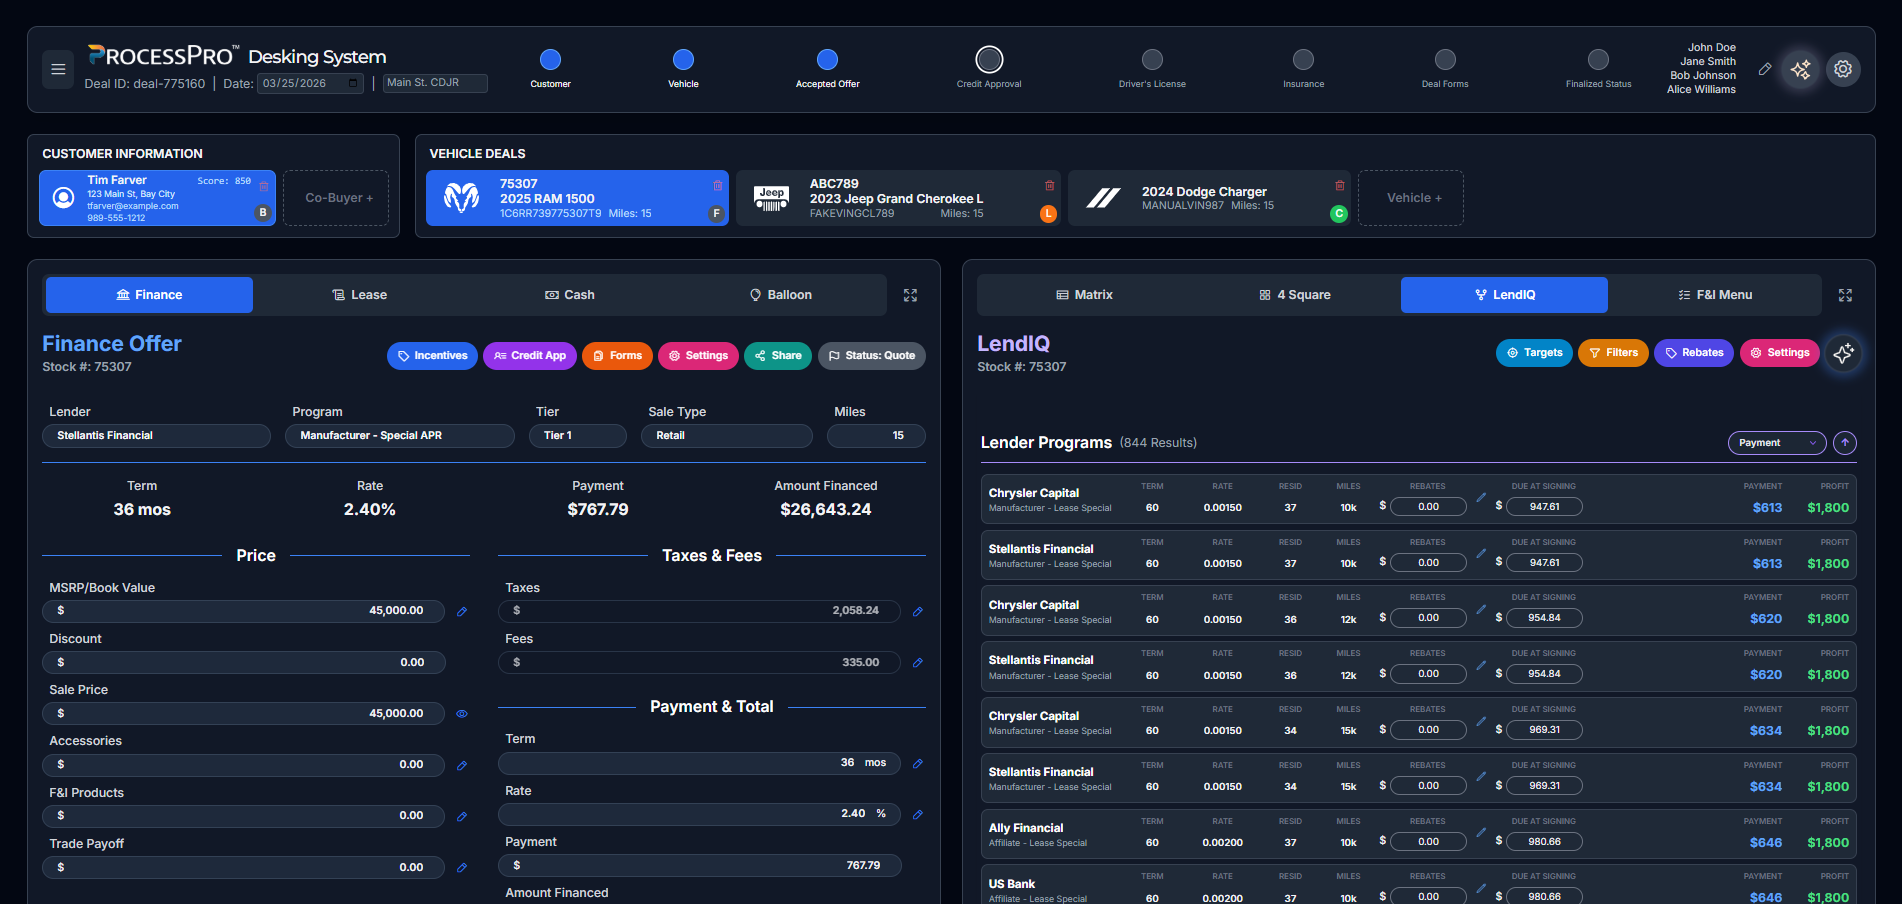The height and width of the screenshot is (904, 1902).
Task: Edit the Ally Financial program row pencil
Action: pyautogui.click(x=1481, y=832)
